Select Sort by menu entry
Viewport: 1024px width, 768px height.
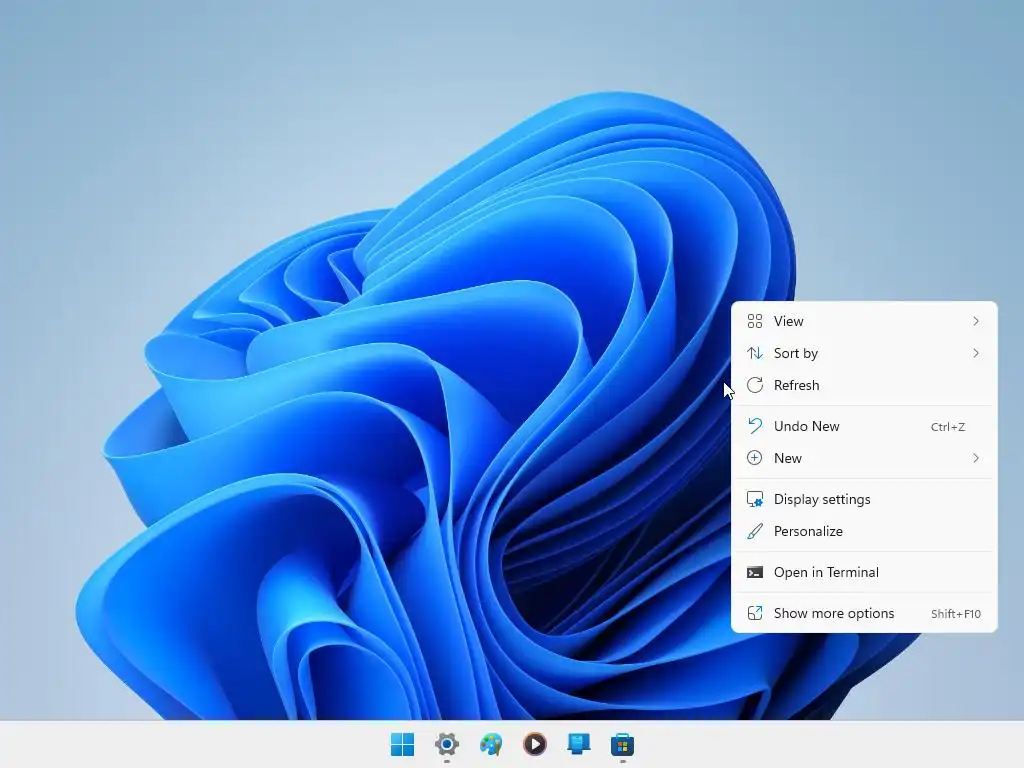tap(864, 353)
